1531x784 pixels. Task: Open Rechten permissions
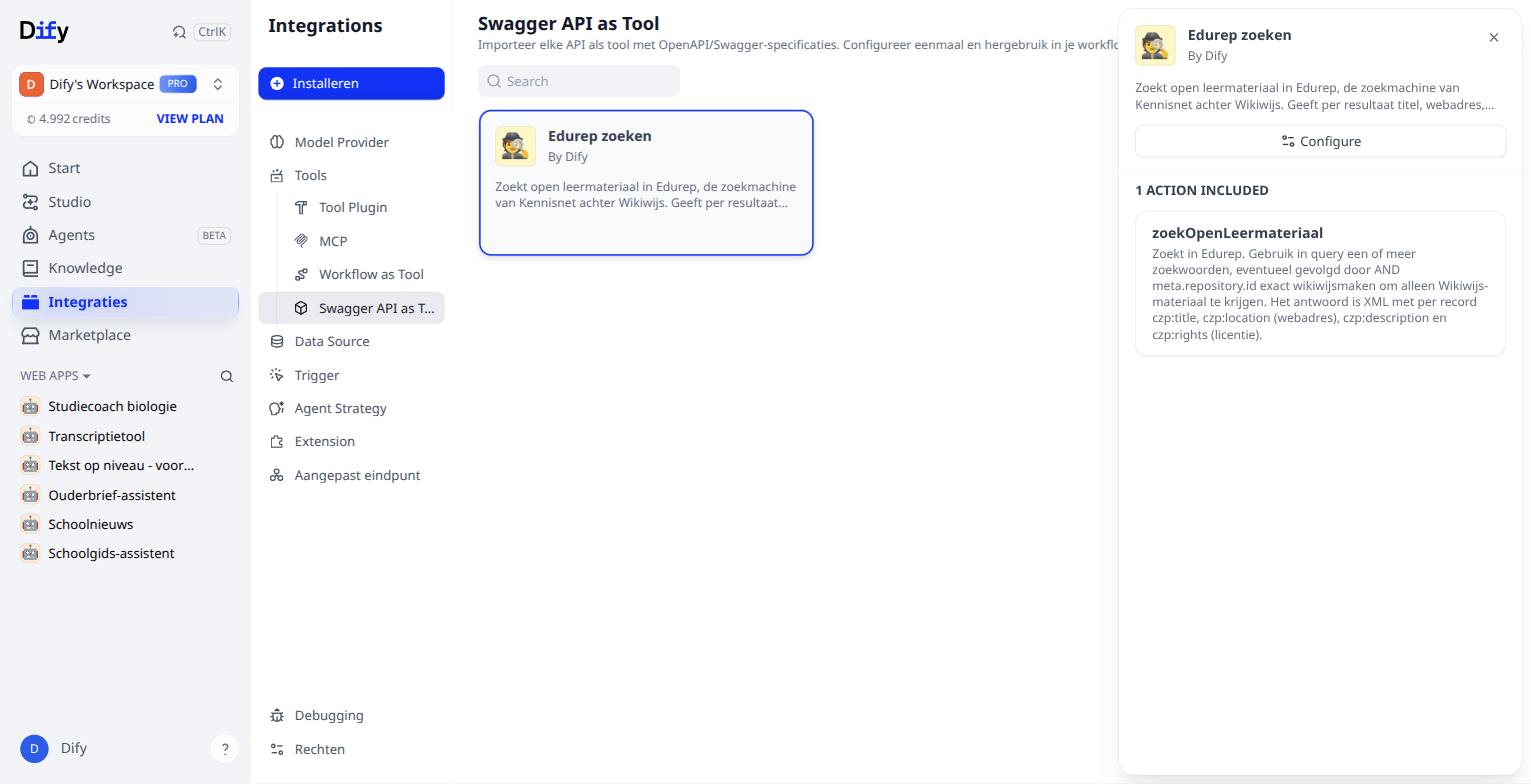coord(351,749)
